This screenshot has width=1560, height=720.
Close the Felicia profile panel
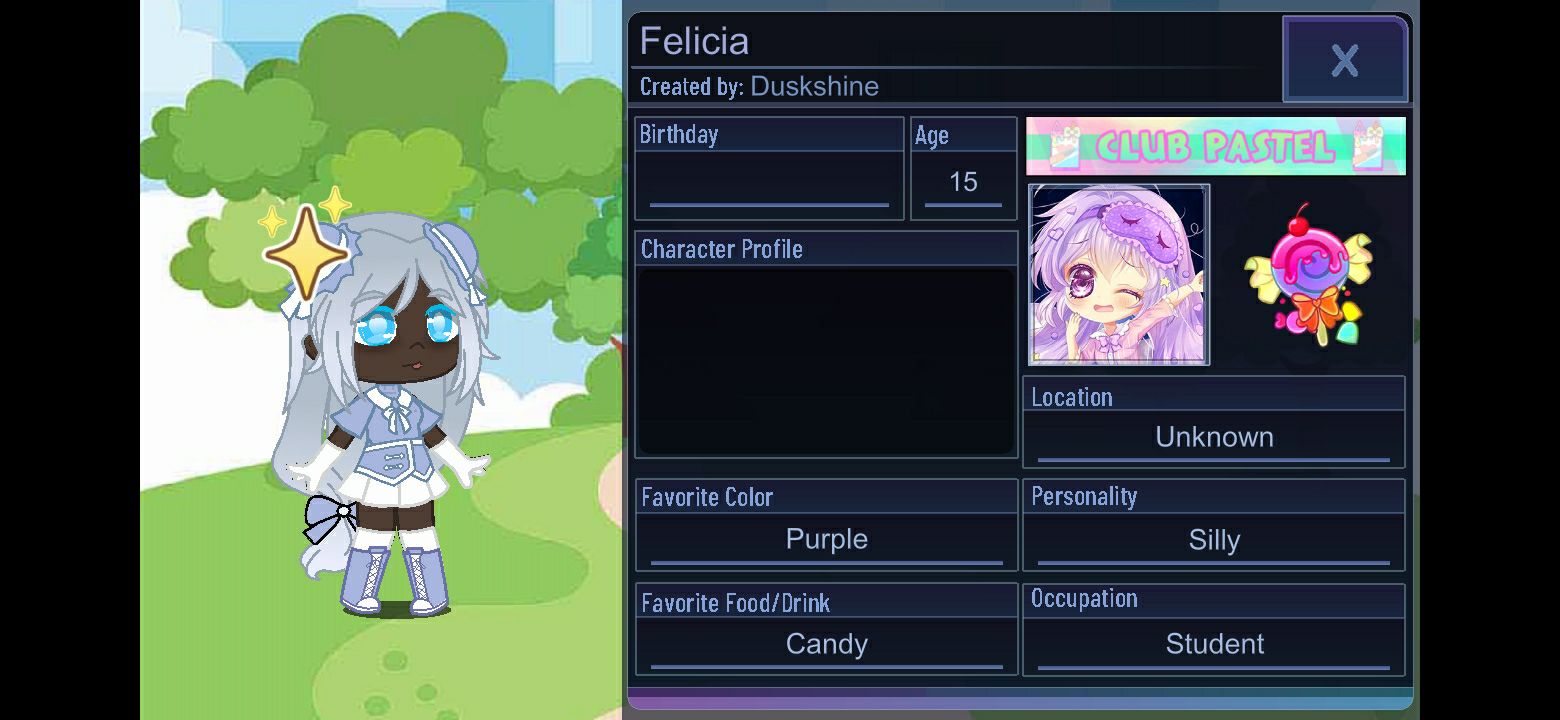[1345, 60]
